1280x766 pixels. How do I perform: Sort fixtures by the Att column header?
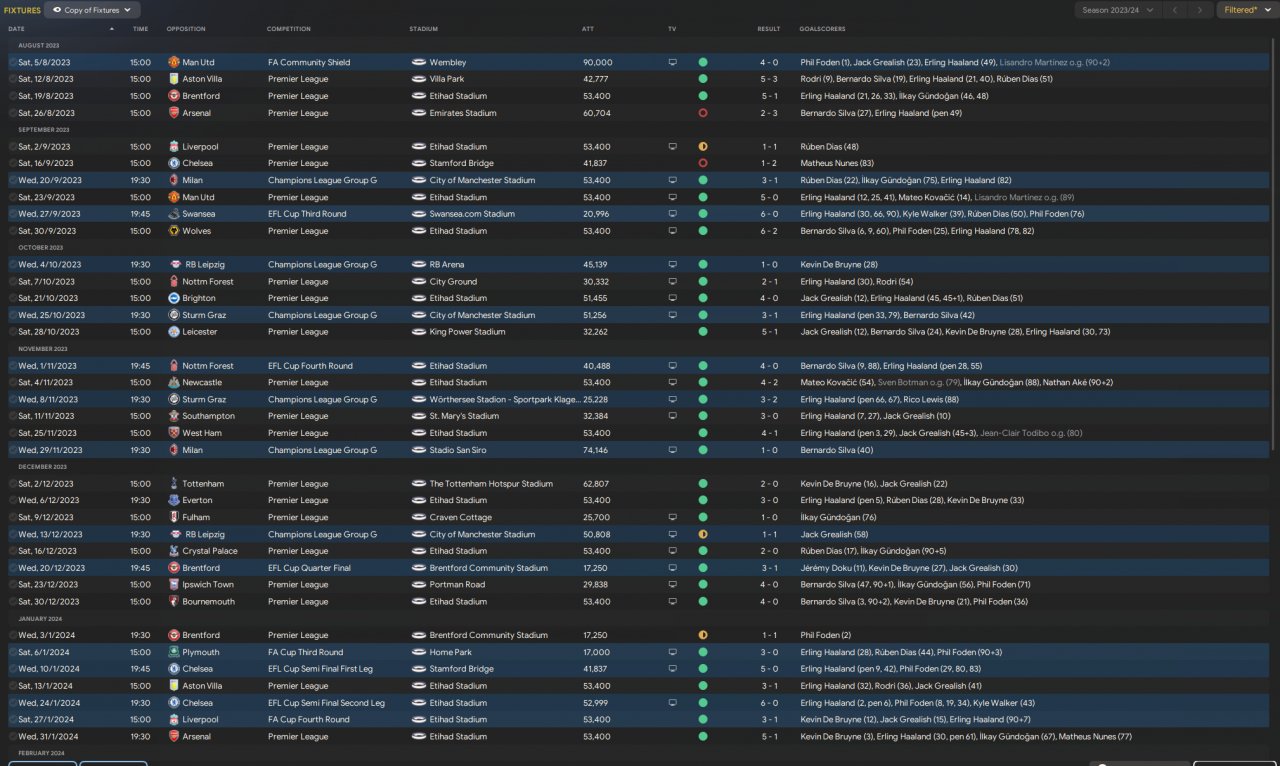(x=588, y=29)
